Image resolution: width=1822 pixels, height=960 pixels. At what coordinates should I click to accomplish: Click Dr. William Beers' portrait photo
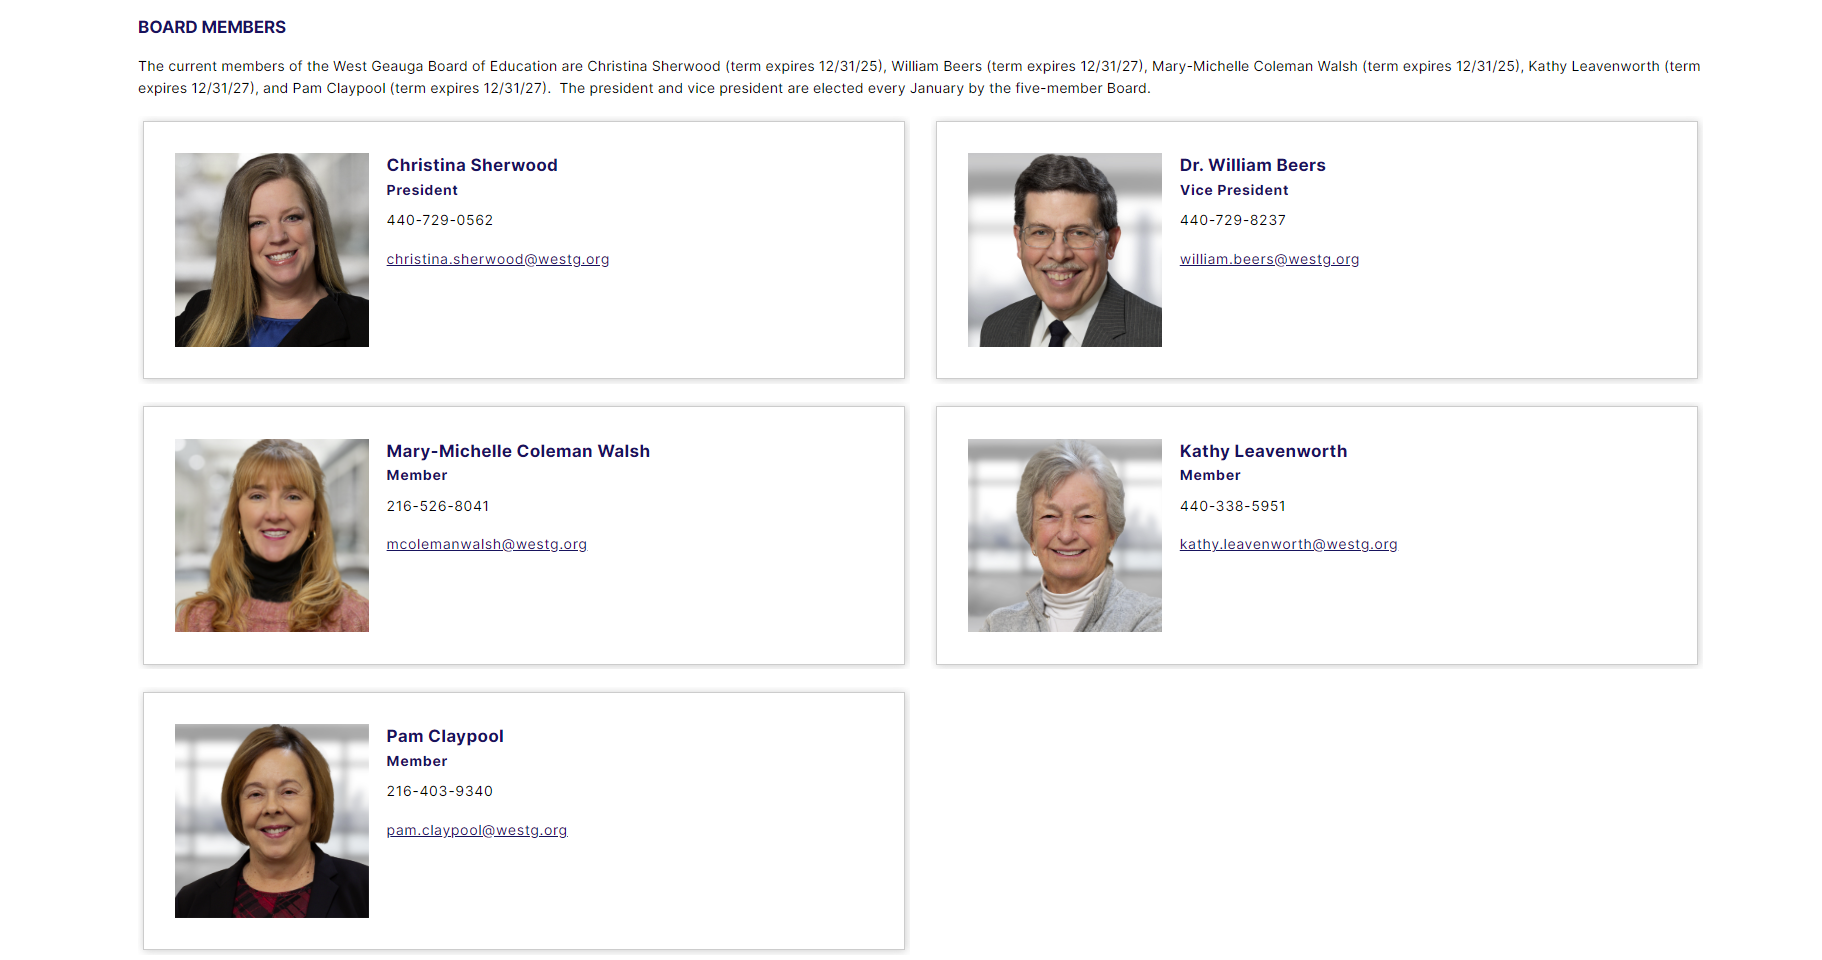click(x=1065, y=250)
